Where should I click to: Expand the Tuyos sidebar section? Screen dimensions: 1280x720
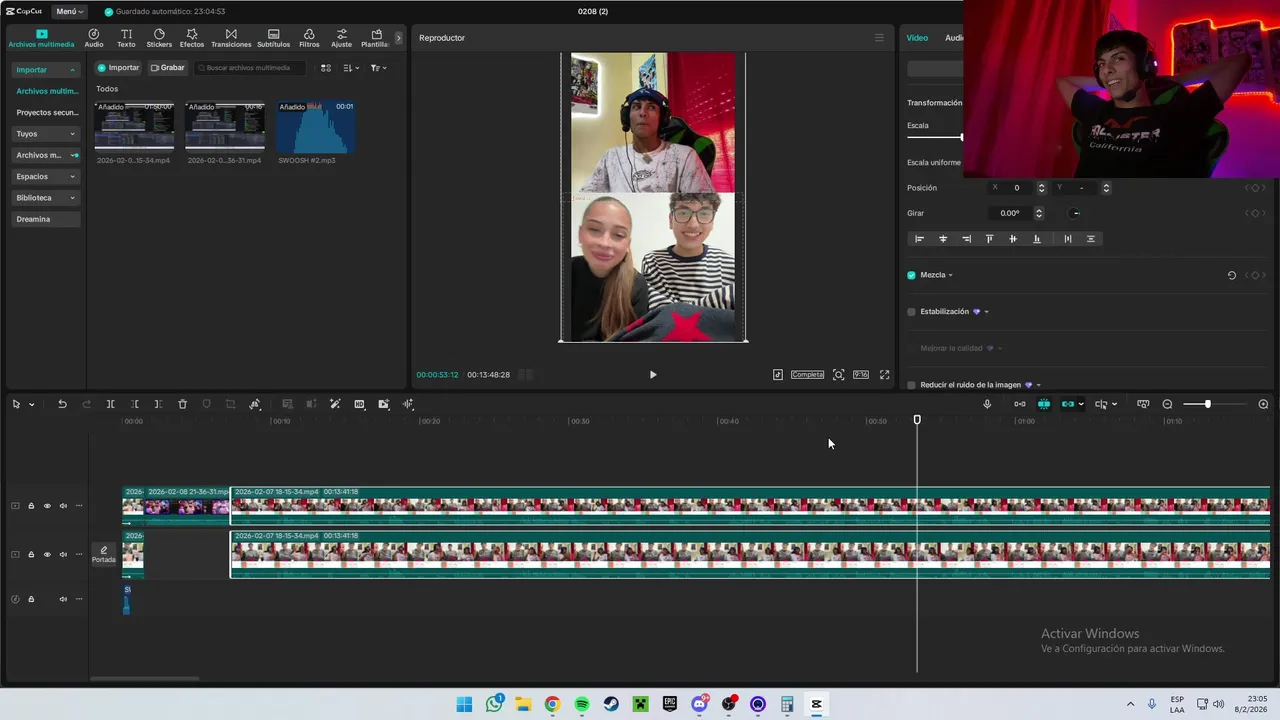(46, 133)
